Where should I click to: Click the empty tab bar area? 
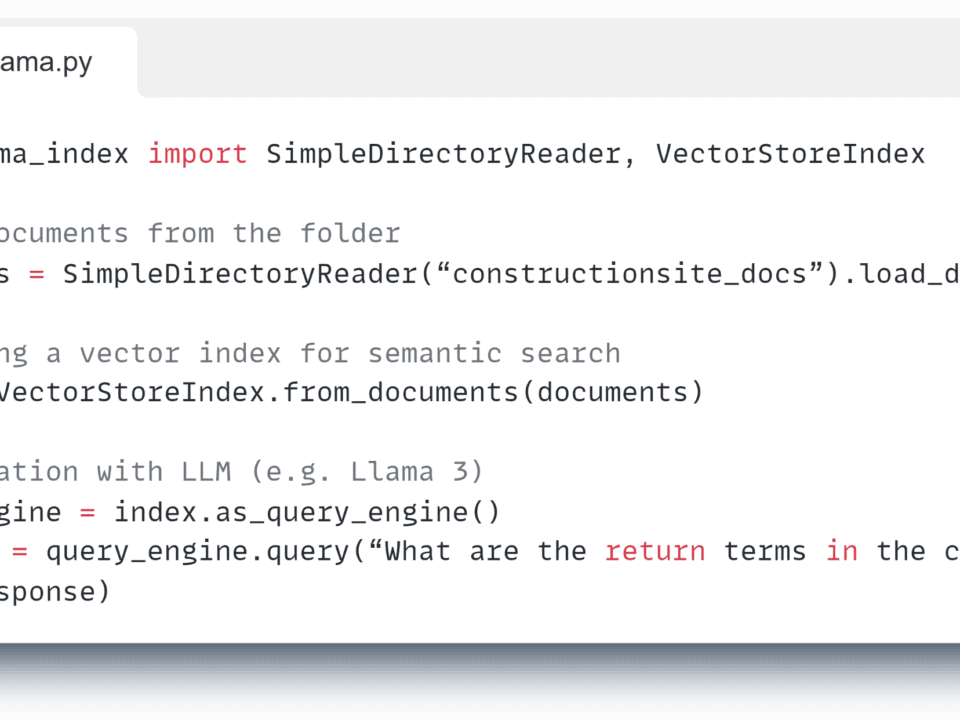tap(550, 62)
